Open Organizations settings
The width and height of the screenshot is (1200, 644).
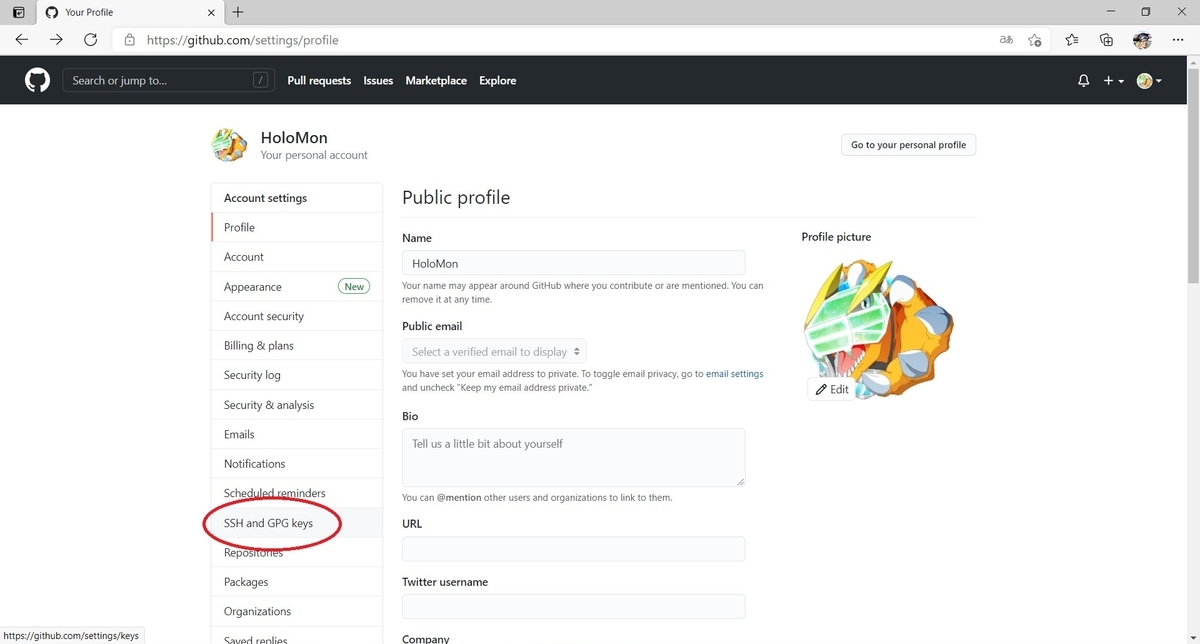(x=297, y=611)
